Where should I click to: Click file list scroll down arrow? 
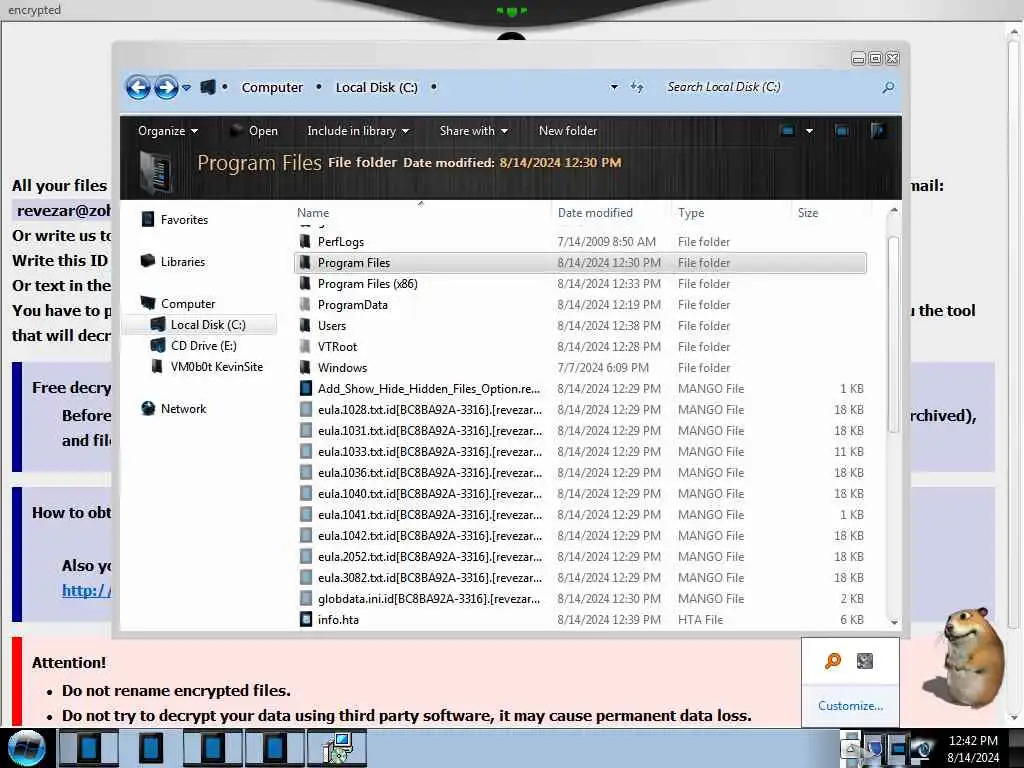click(893, 622)
